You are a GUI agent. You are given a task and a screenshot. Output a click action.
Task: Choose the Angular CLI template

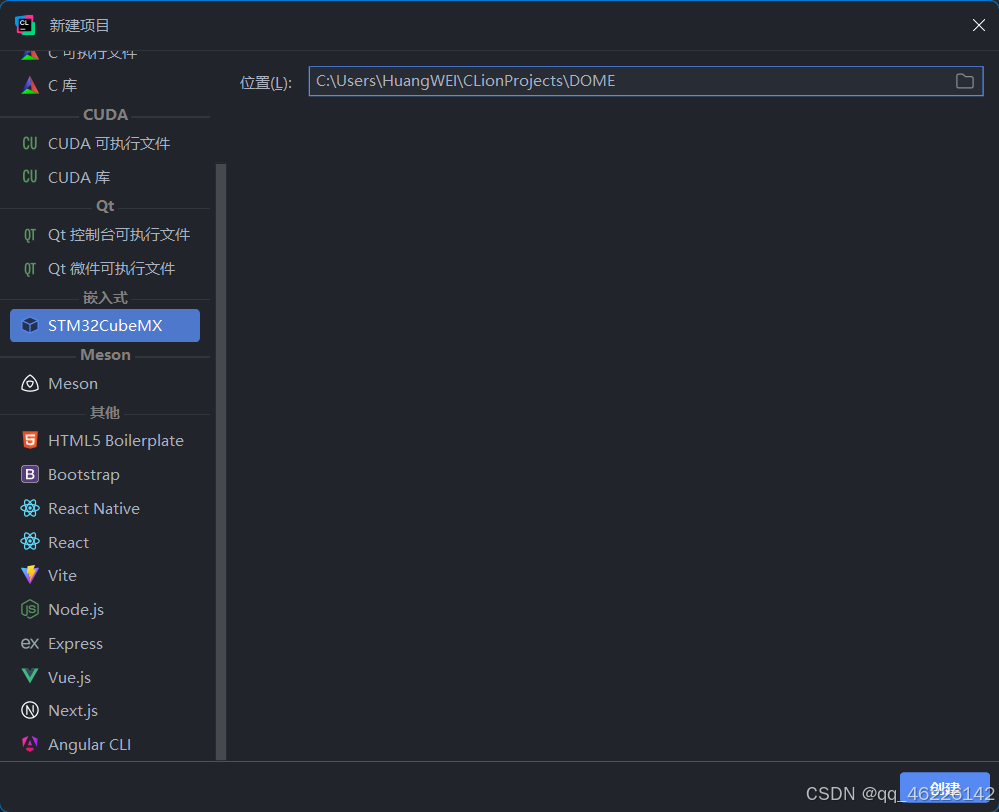105,744
